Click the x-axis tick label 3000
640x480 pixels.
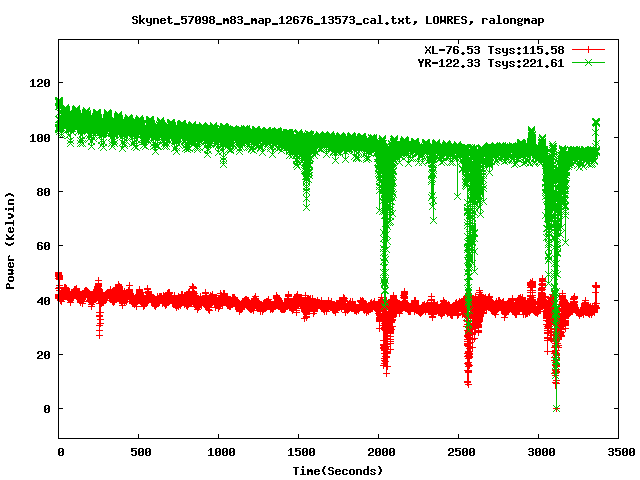pyautogui.click(x=541, y=452)
